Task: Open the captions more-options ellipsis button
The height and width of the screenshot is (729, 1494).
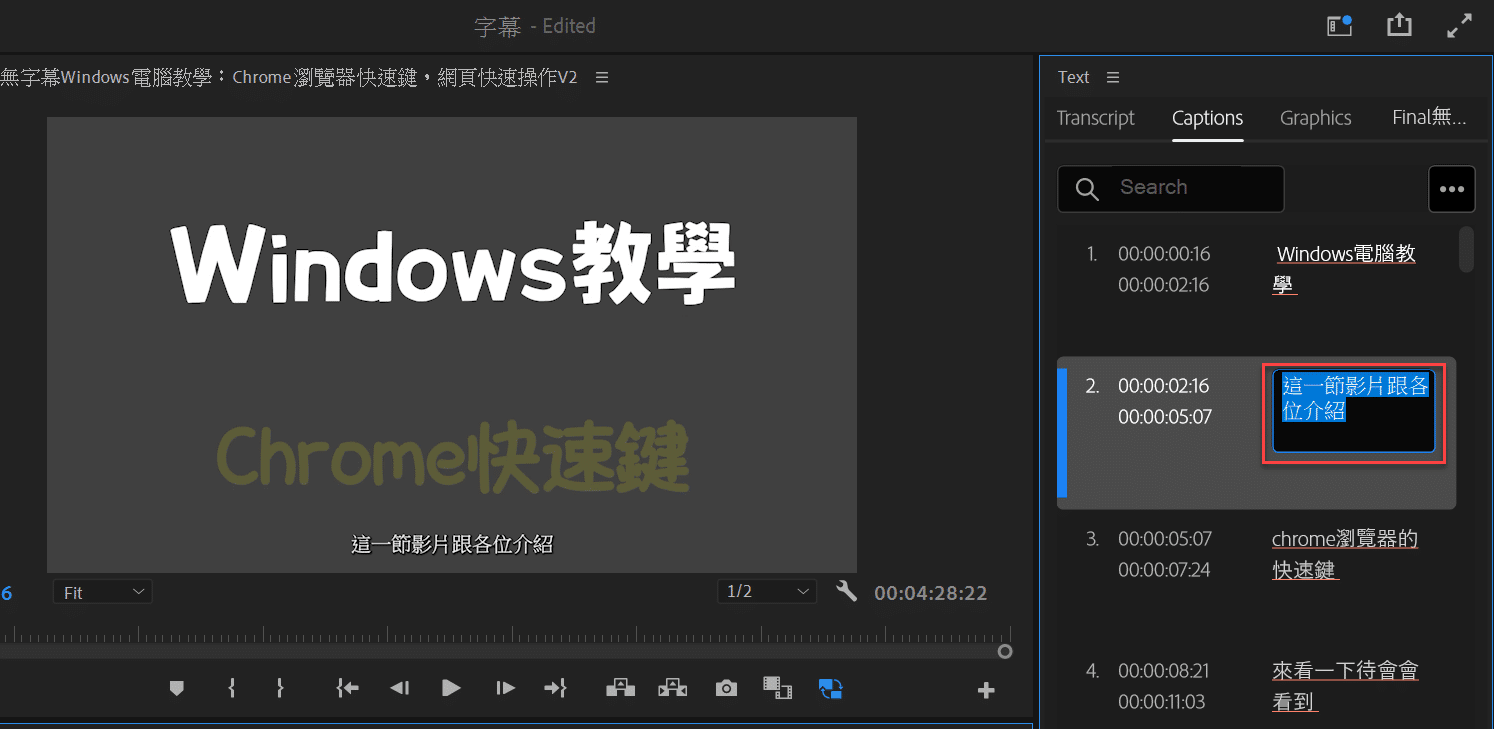Action: (1452, 189)
